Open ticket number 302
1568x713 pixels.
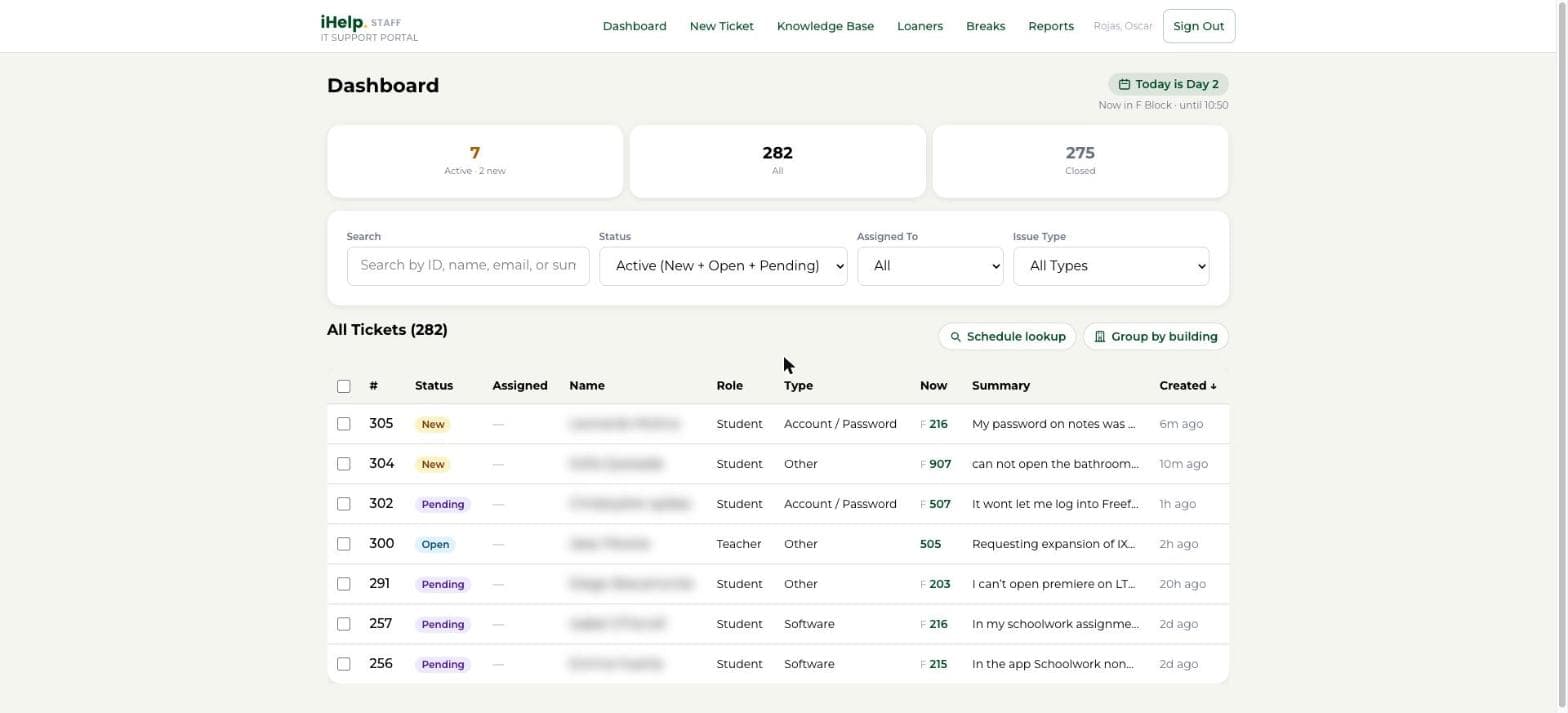[381, 504]
